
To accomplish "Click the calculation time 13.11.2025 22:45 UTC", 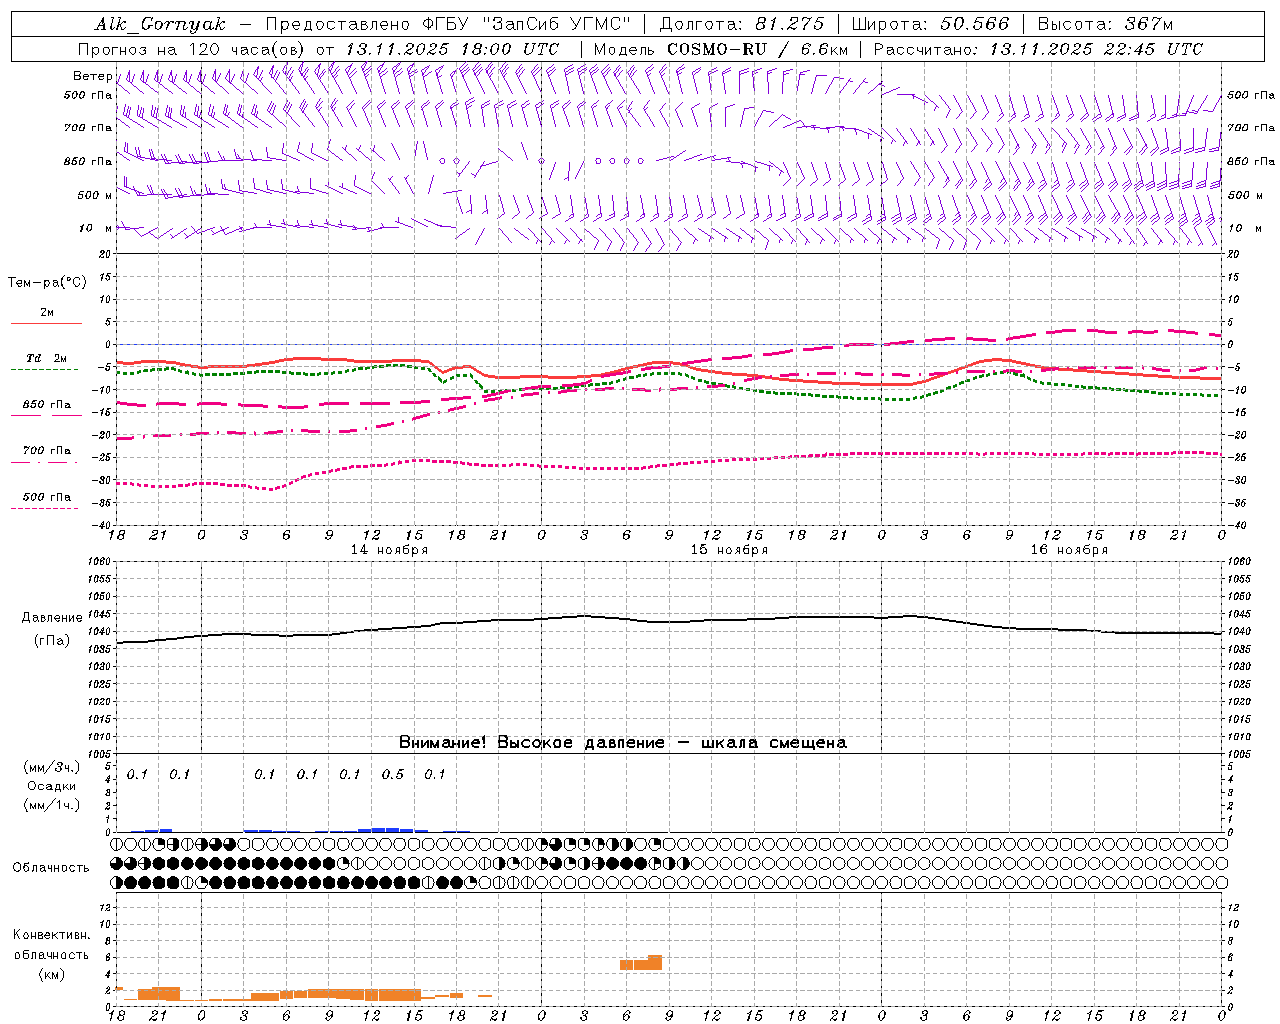I will pos(1096,49).
